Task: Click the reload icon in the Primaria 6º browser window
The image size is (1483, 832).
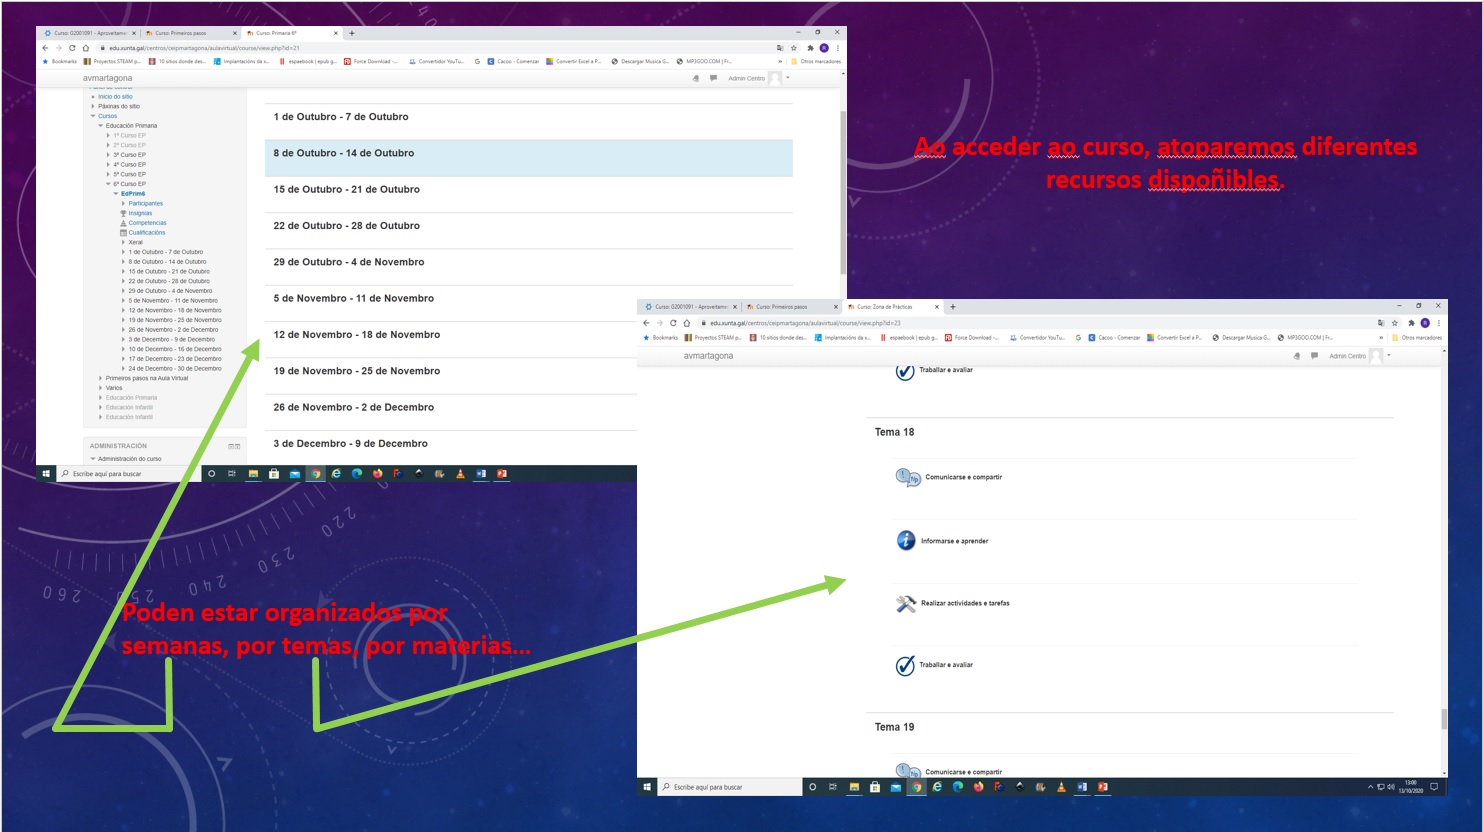Action: 72,48
